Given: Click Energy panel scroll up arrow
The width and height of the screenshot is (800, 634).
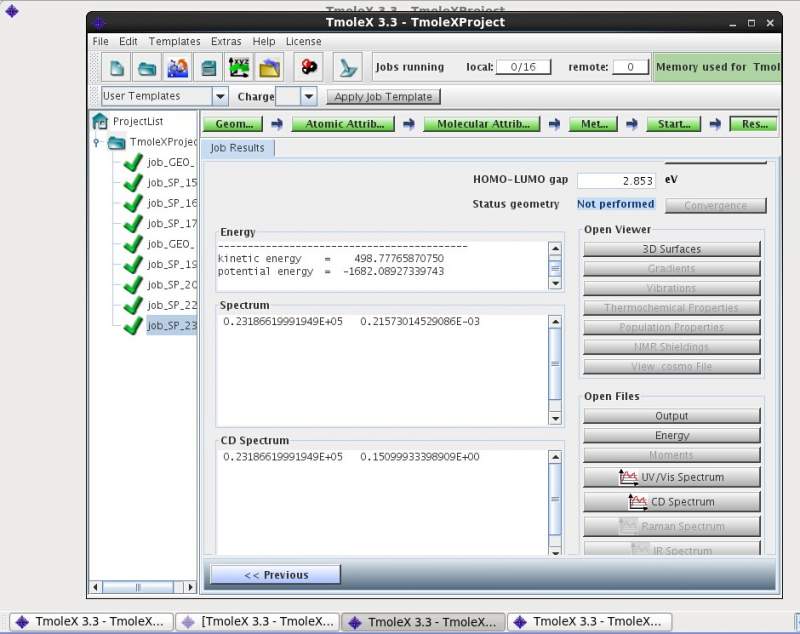Looking at the screenshot, I should point(555,248).
